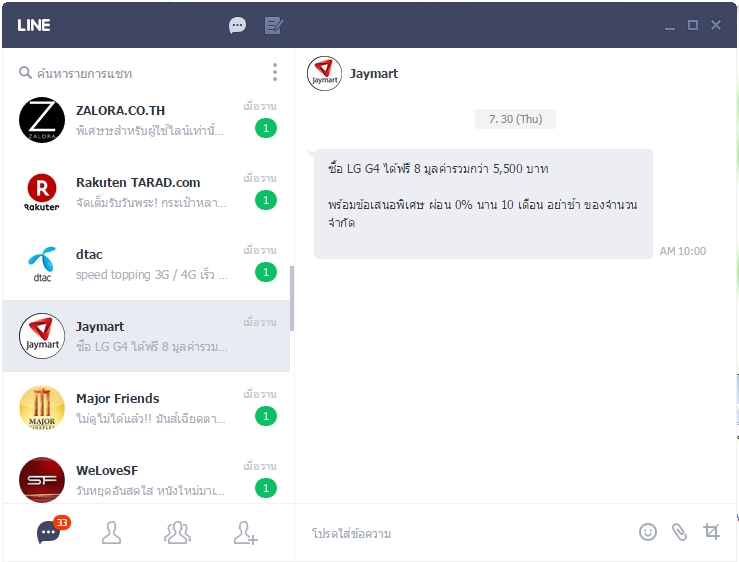The width and height of the screenshot is (739, 562).
Task: Open the chat list options three-dot menu
Action: [x=275, y=72]
